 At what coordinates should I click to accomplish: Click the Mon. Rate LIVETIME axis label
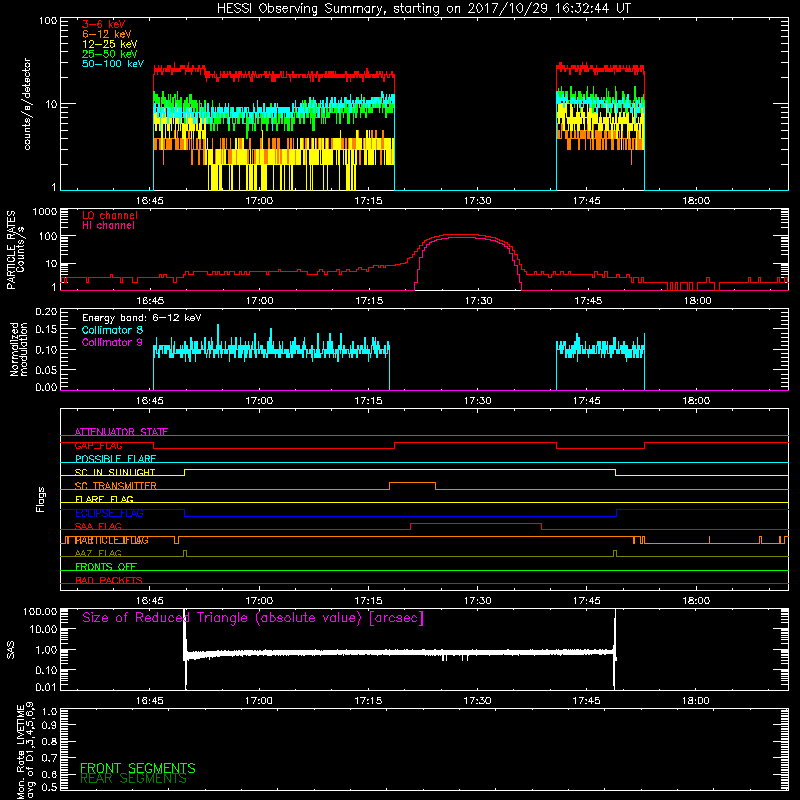pos(26,752)
